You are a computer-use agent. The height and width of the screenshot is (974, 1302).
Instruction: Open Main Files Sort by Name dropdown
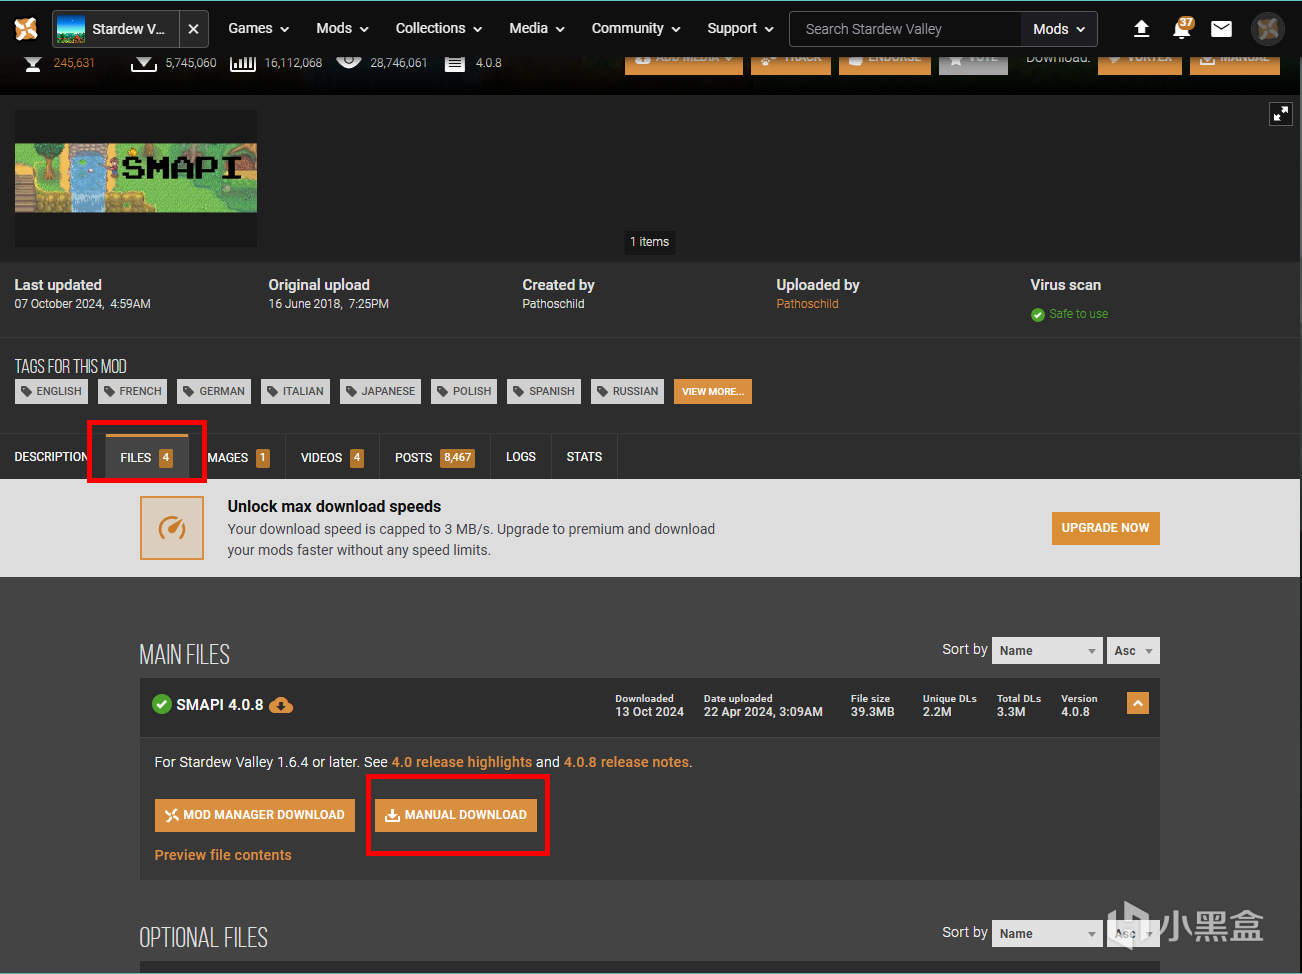pyautogui.click(x=1047, y=651)
